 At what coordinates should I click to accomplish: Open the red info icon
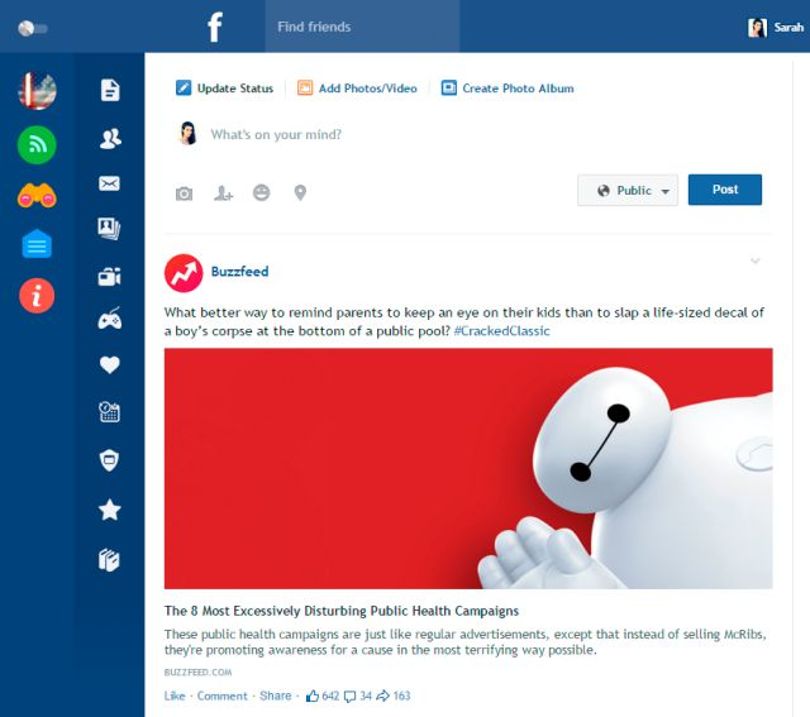(x=37, y=296)
